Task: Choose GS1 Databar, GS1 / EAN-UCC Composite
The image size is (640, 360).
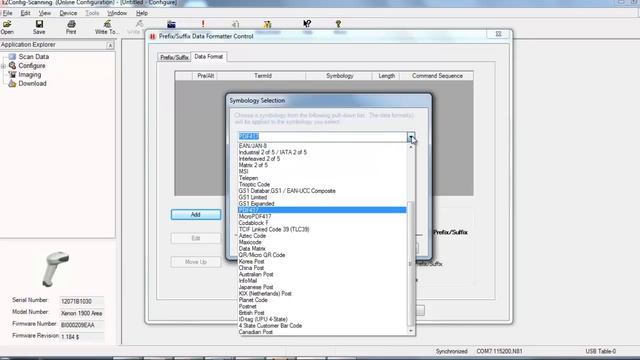Action: pos(322,191)
